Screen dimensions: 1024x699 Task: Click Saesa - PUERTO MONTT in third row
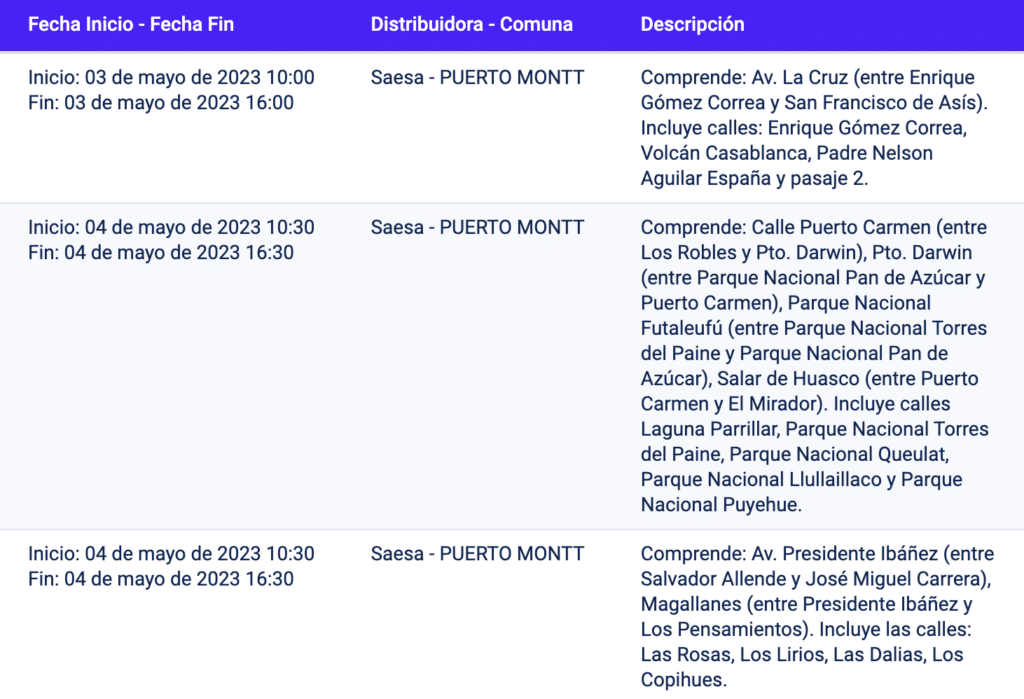pyautogui.click(x=477, y=554)
